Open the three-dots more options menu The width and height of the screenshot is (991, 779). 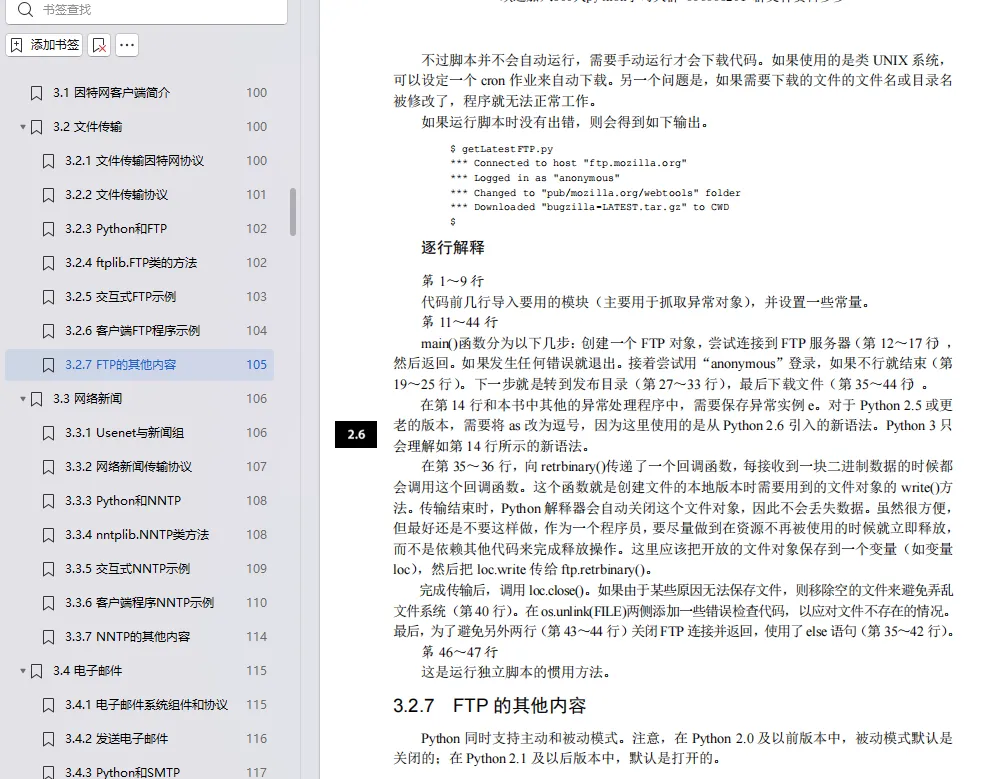[x=127, y=45]
